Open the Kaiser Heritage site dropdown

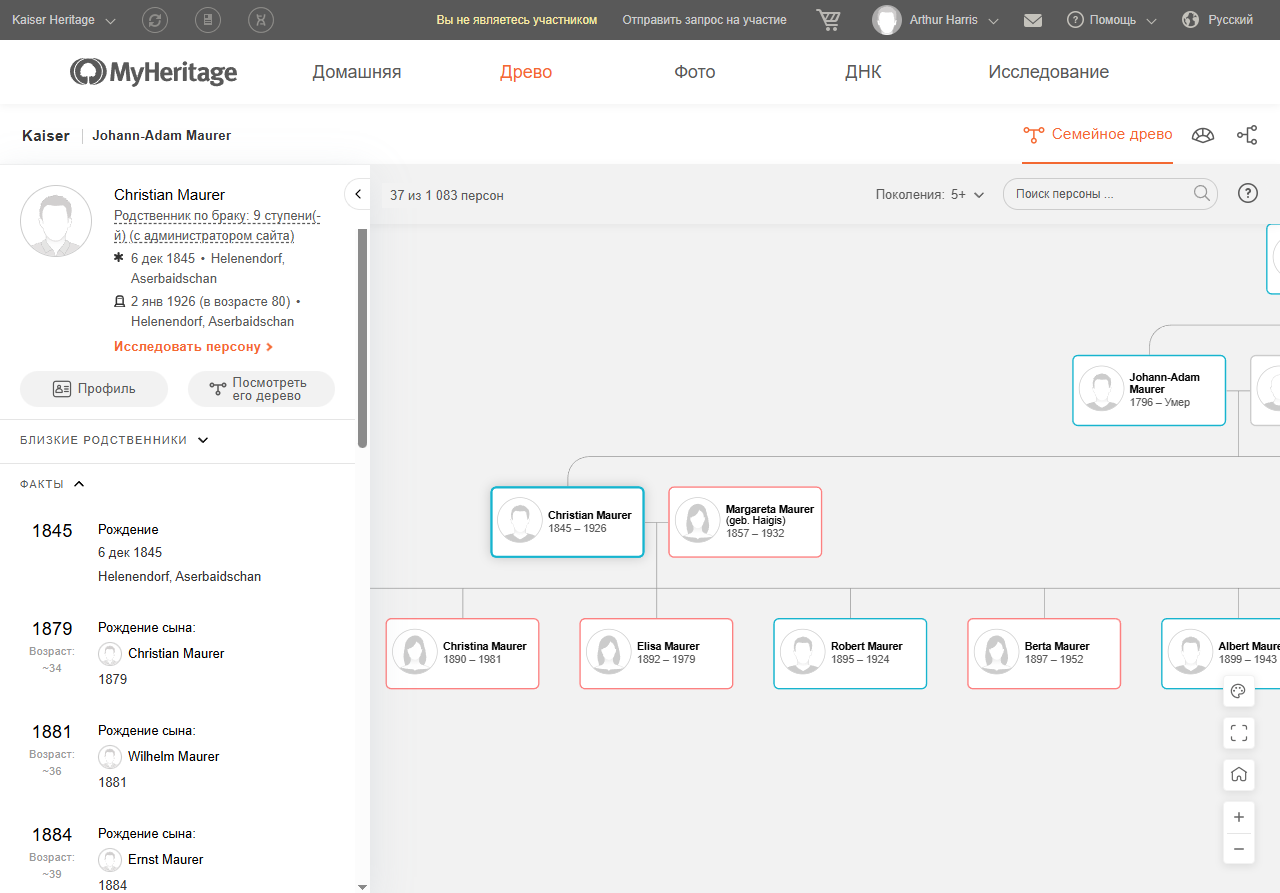[64, 20]
